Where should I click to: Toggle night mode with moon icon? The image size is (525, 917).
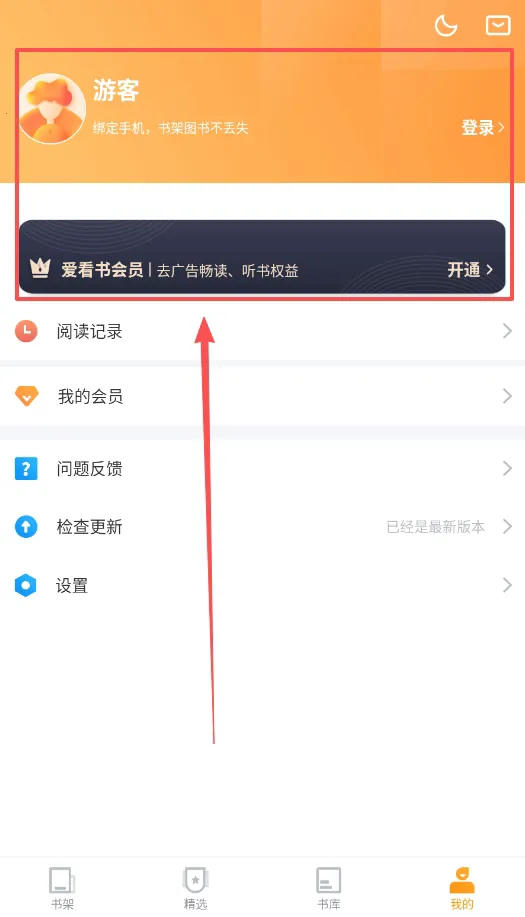[x=446, y=26]
